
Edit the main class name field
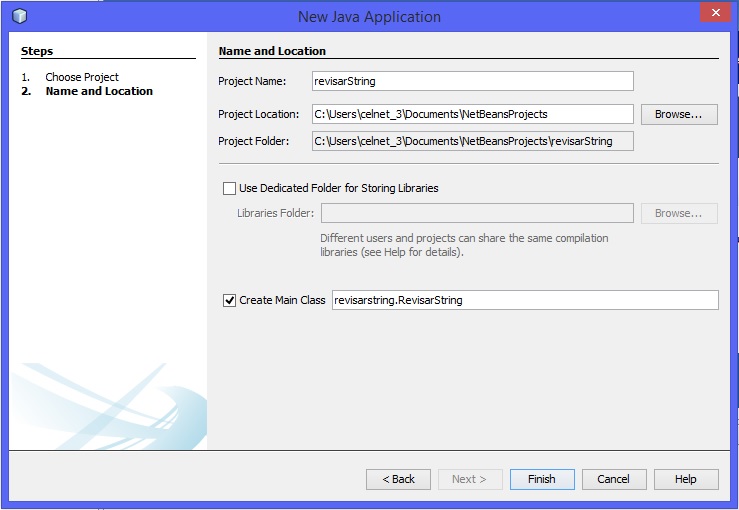(524, 300)
